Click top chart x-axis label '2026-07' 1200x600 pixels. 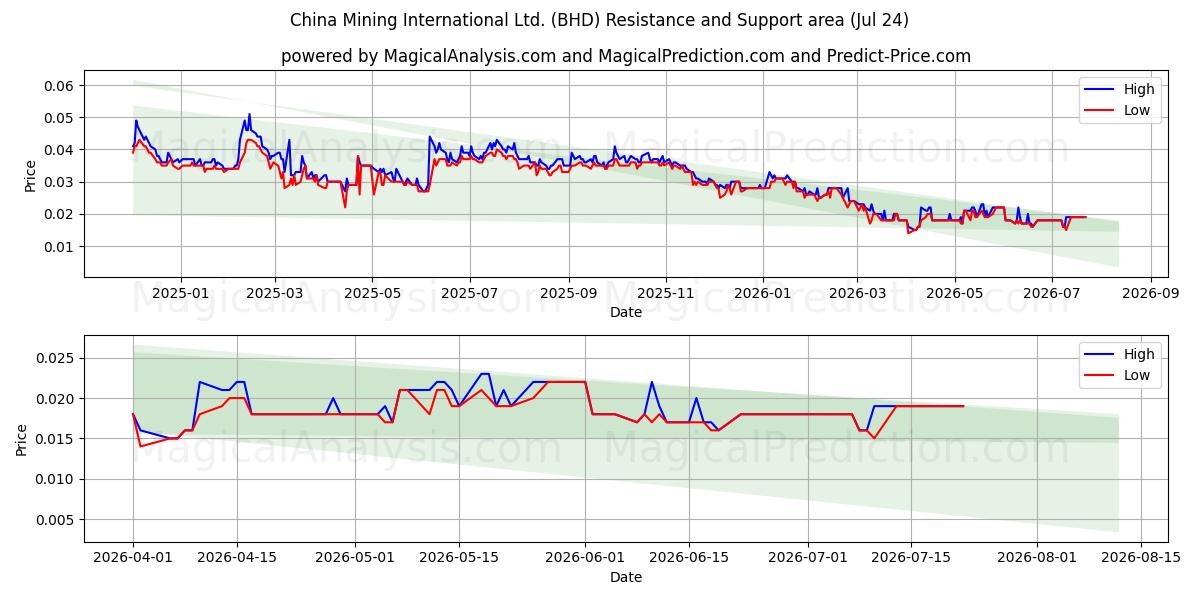pos(1051,294)
